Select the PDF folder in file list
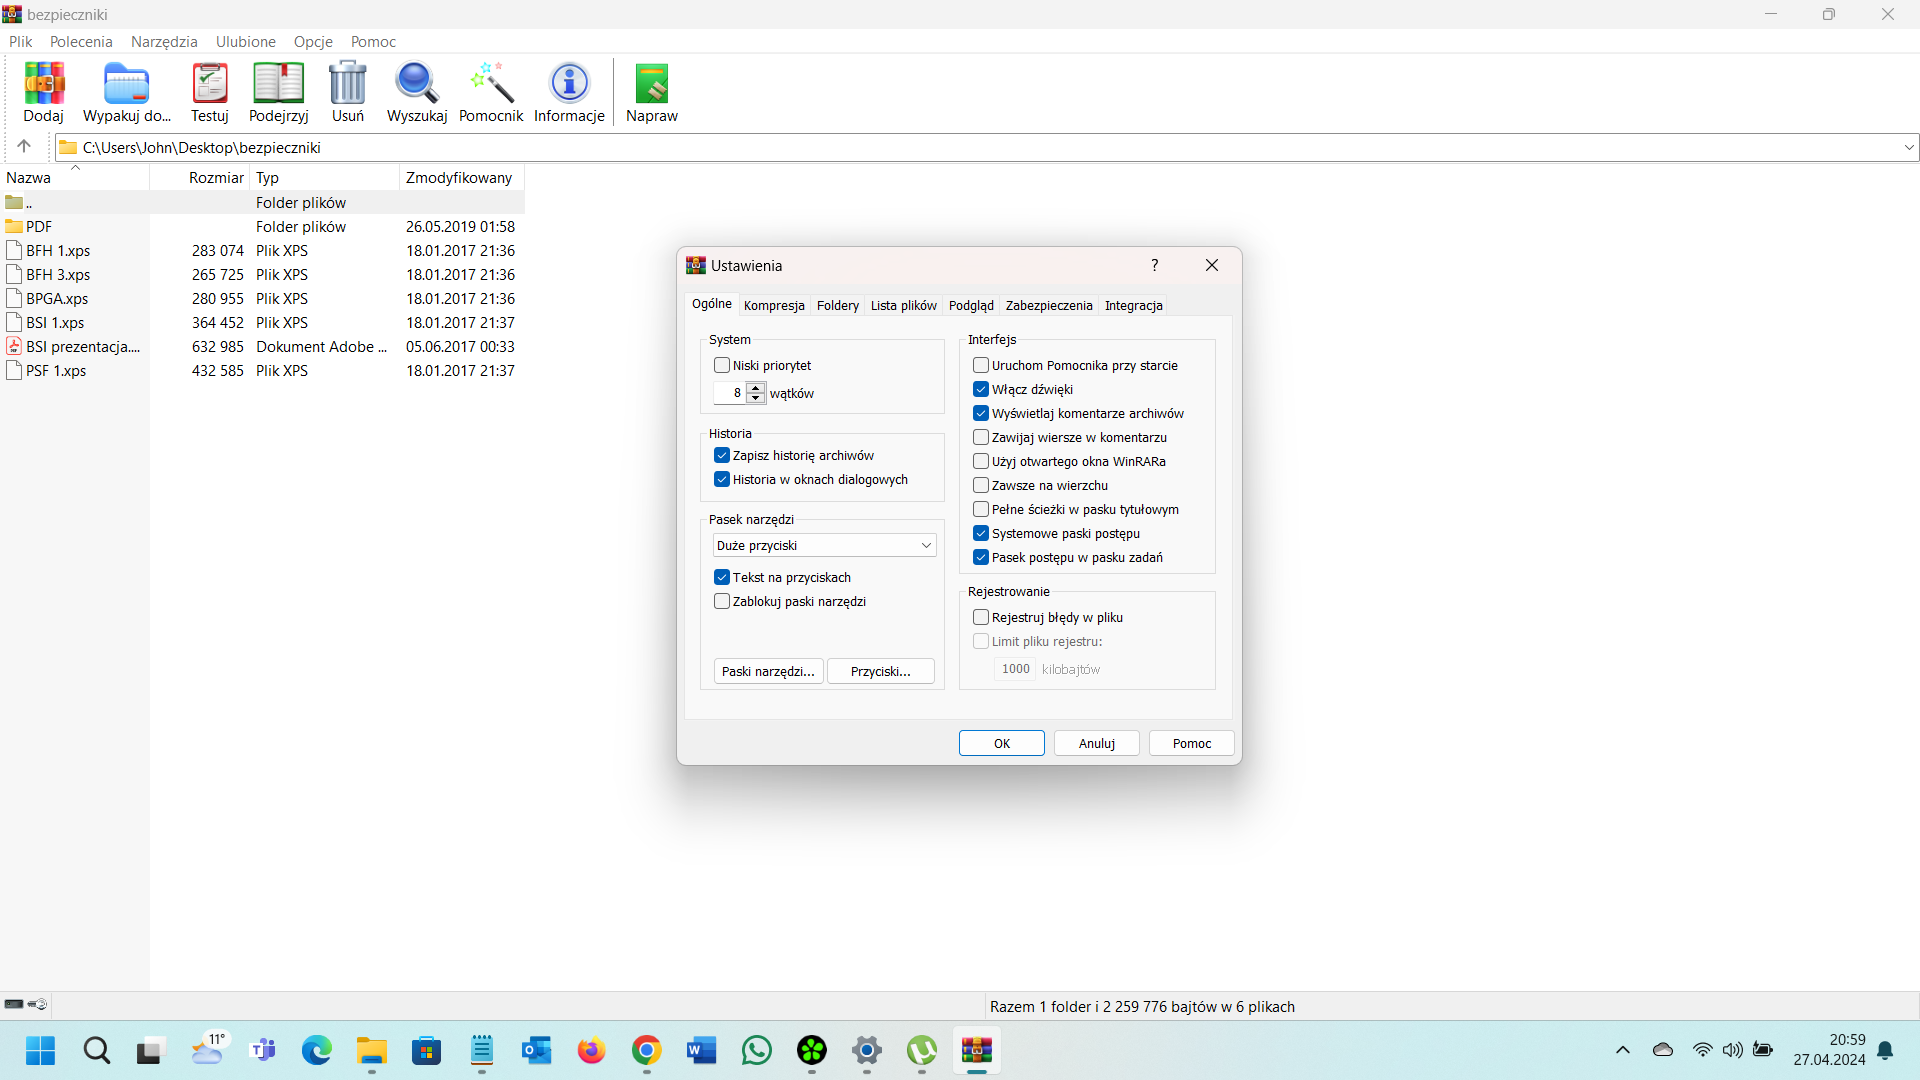 (x=262, y=226)
